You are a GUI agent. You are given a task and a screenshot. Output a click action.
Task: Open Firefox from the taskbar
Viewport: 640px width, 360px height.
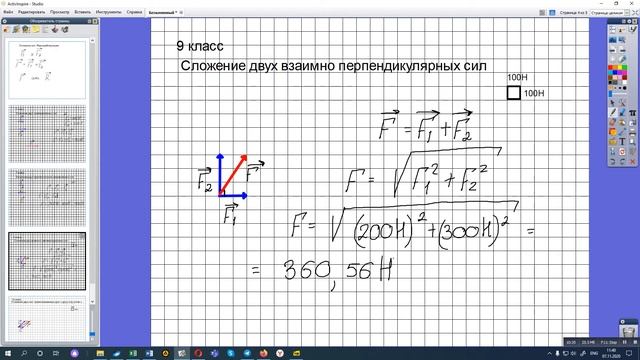(264, 353)
